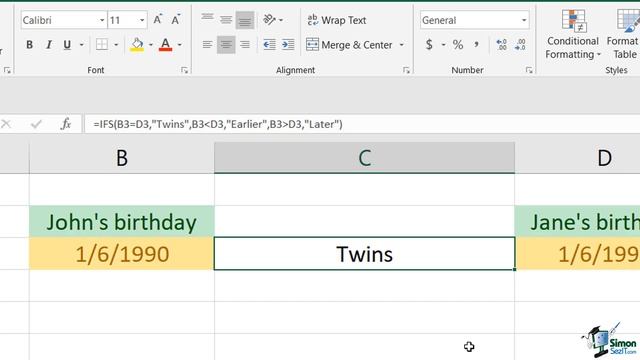Decrease Decimal icon
Screen dimensions: 640x360
pos(520,44)
